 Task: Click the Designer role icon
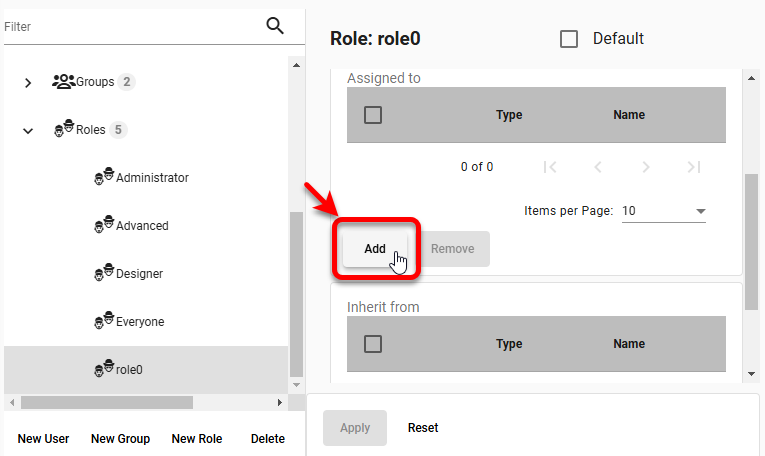(x=104, y=273)
